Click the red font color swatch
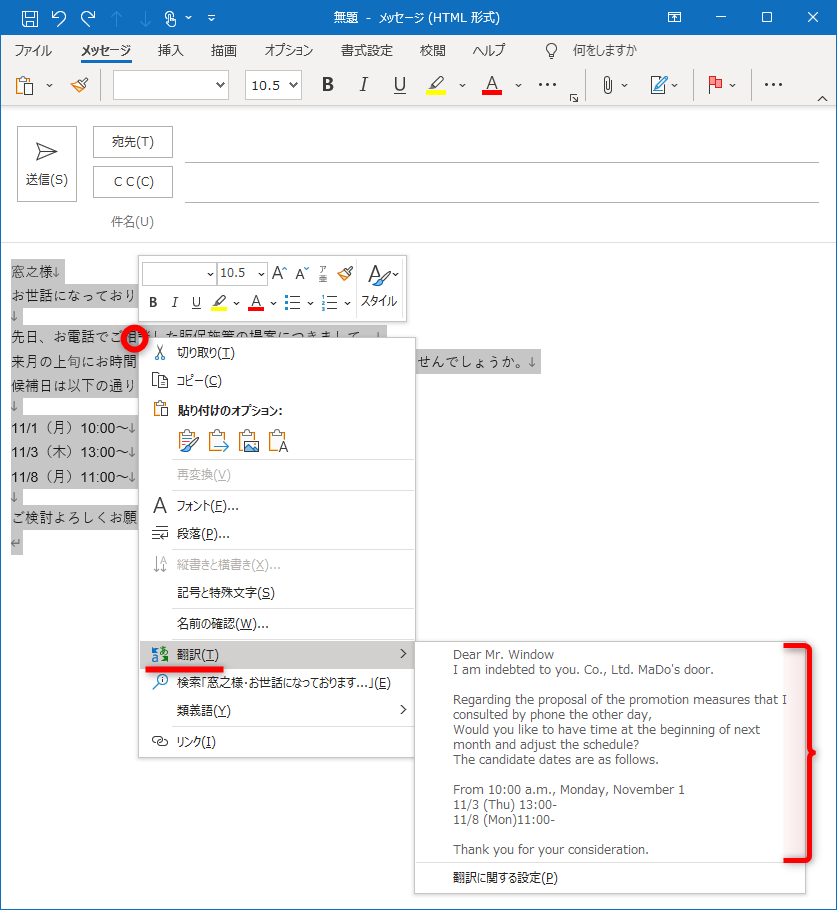The height and width of the screenshot is (910, 837). [492, 91]
